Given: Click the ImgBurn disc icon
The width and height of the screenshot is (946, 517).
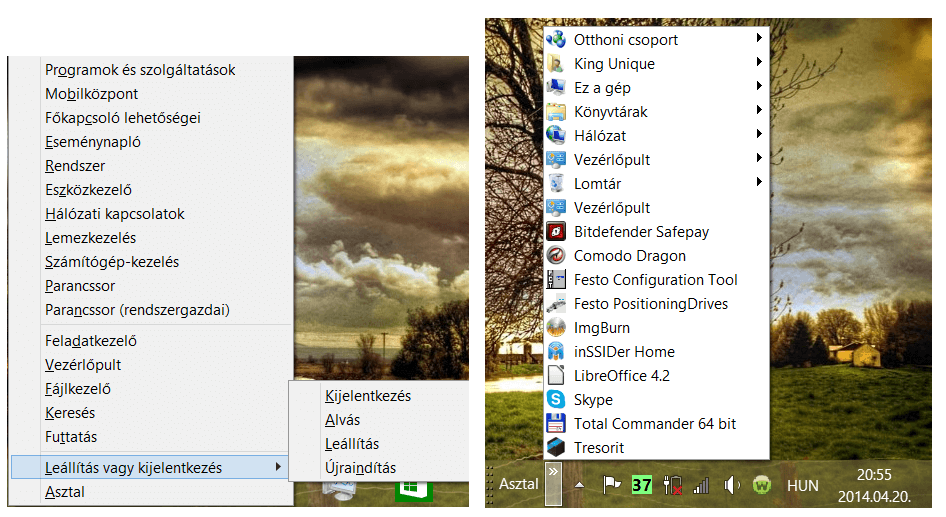Looking at the screenshot, I should pos(556,328).
